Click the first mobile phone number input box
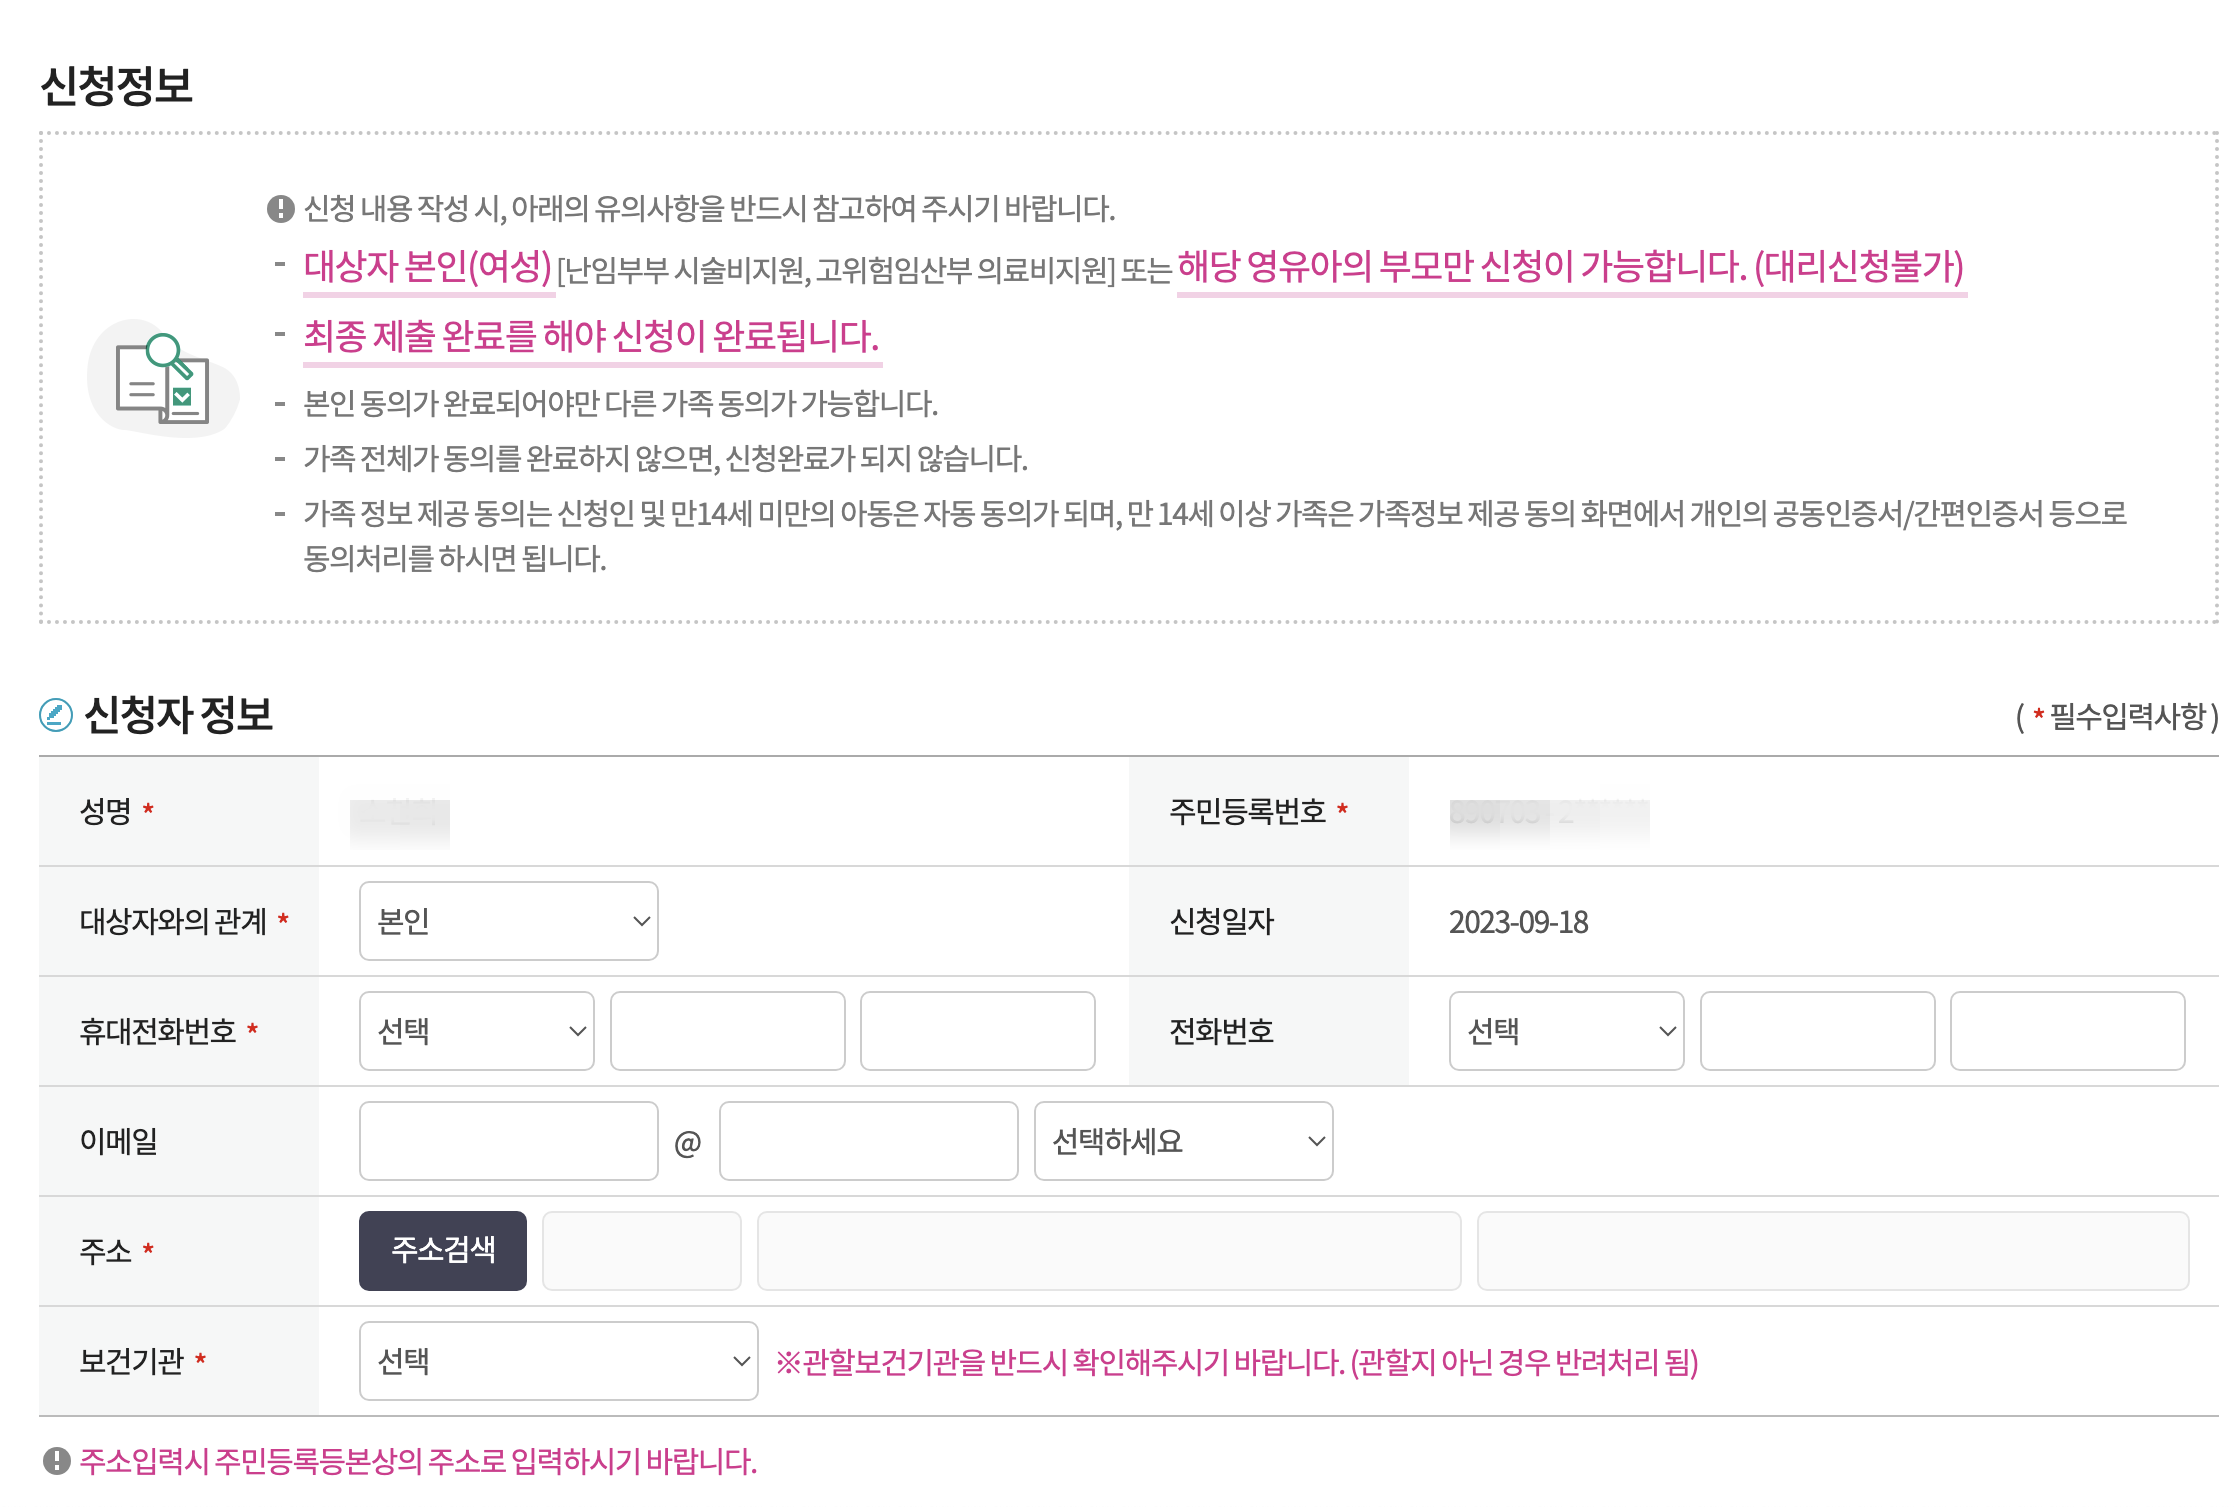The width and height of the screenshot is (2240, 1507). point(727,1031)
